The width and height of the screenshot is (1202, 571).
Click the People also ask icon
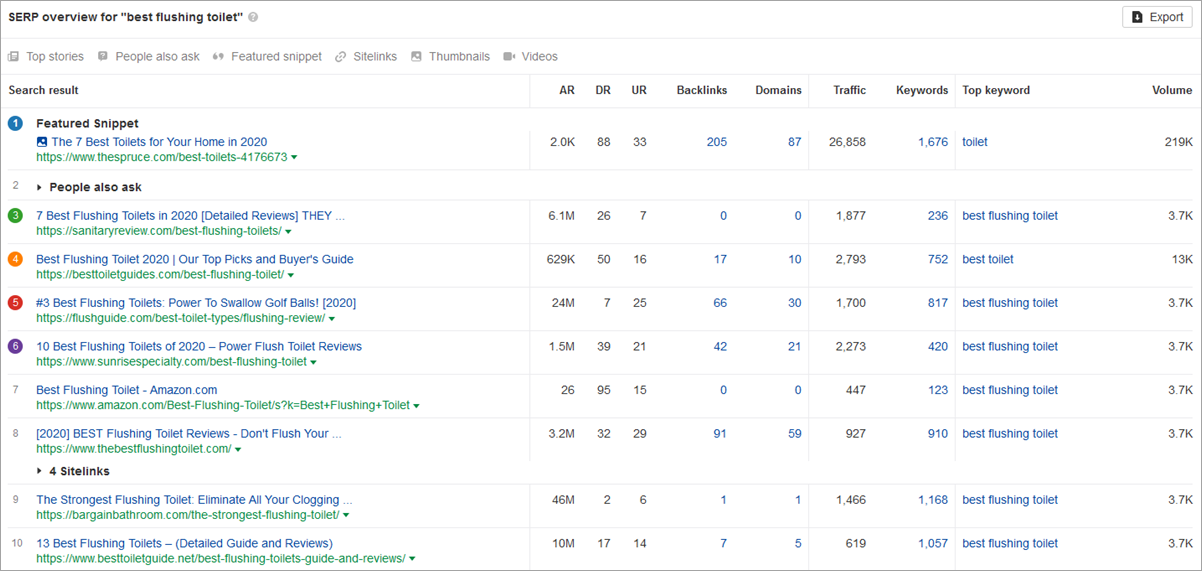tap(103, 57)
